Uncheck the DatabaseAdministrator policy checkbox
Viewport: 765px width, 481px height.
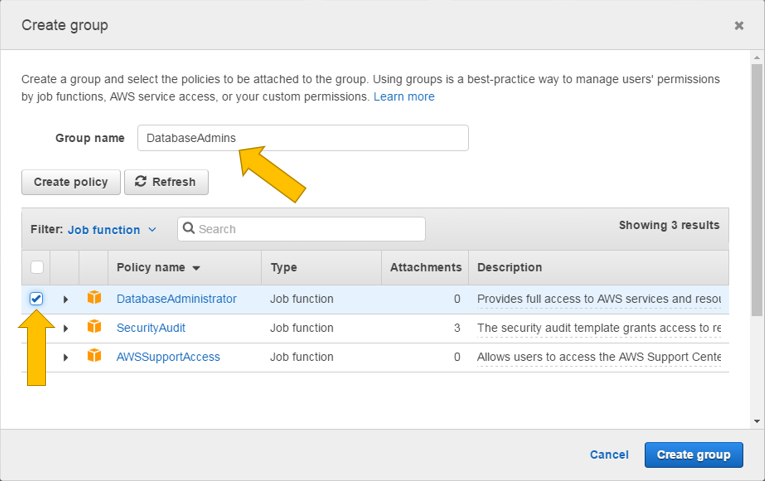(36, 299)
